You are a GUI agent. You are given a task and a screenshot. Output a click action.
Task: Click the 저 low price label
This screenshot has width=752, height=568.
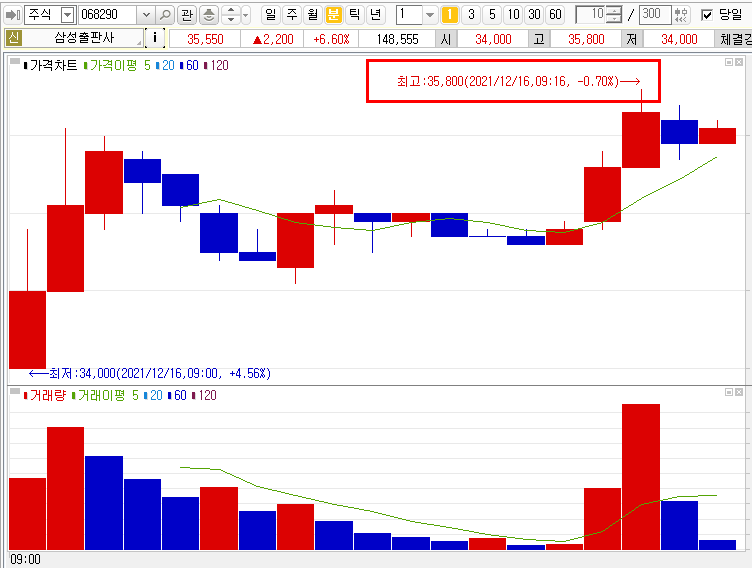pyautogui.click(x=632, y=39)
